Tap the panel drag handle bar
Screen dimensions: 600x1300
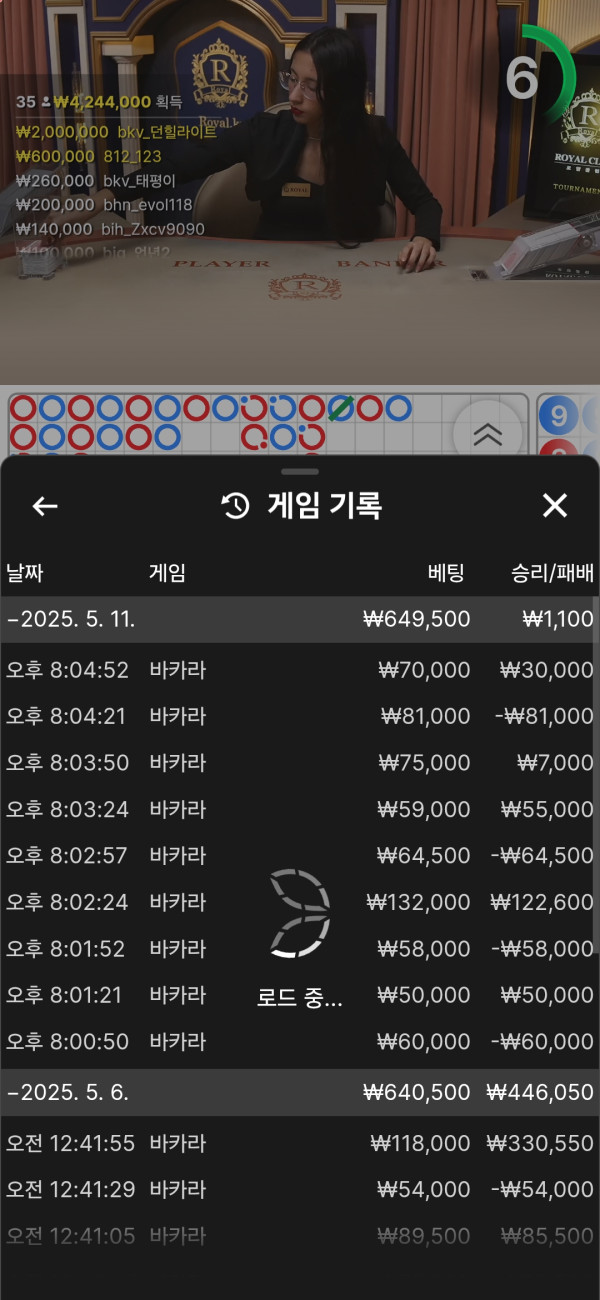(300, 471)
